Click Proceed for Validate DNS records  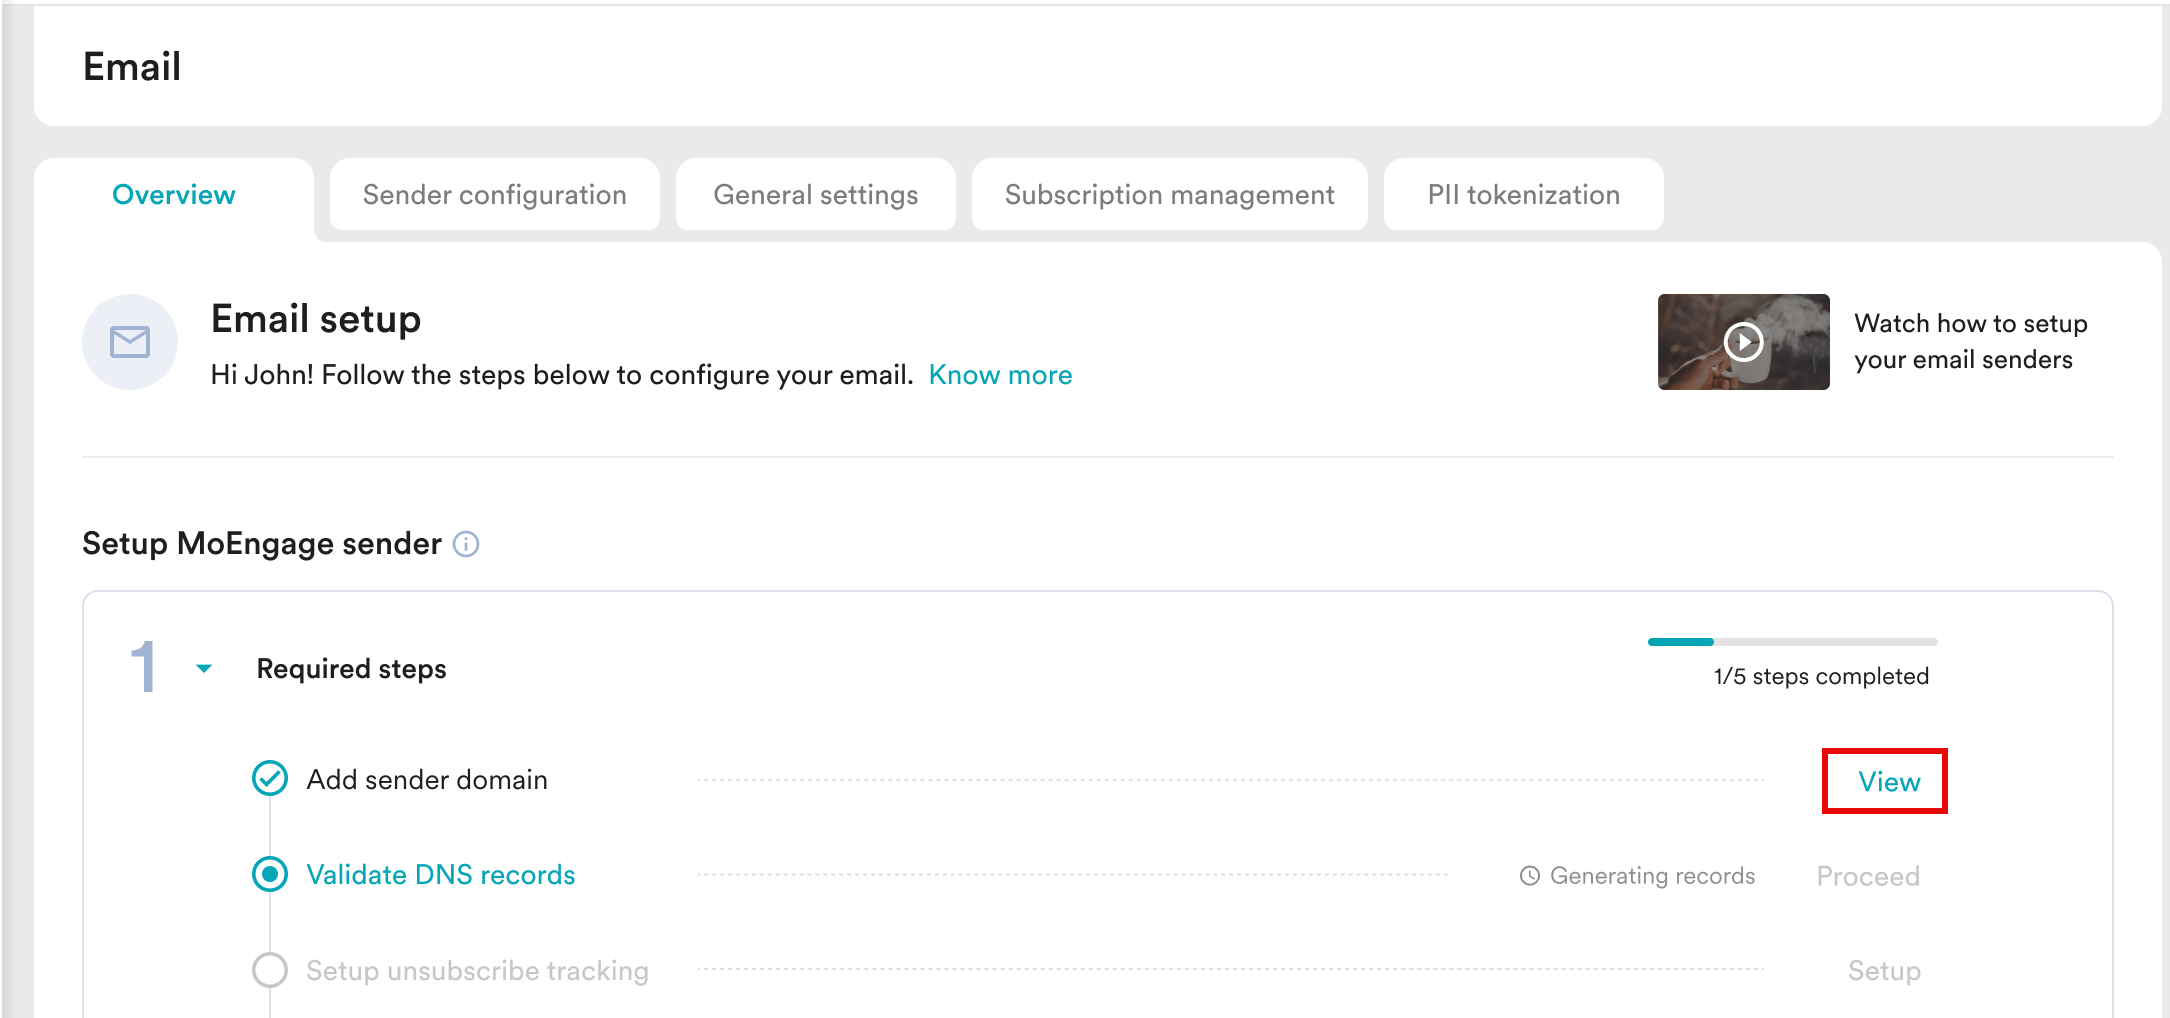pyautogui.click(x=1867, y=877)
